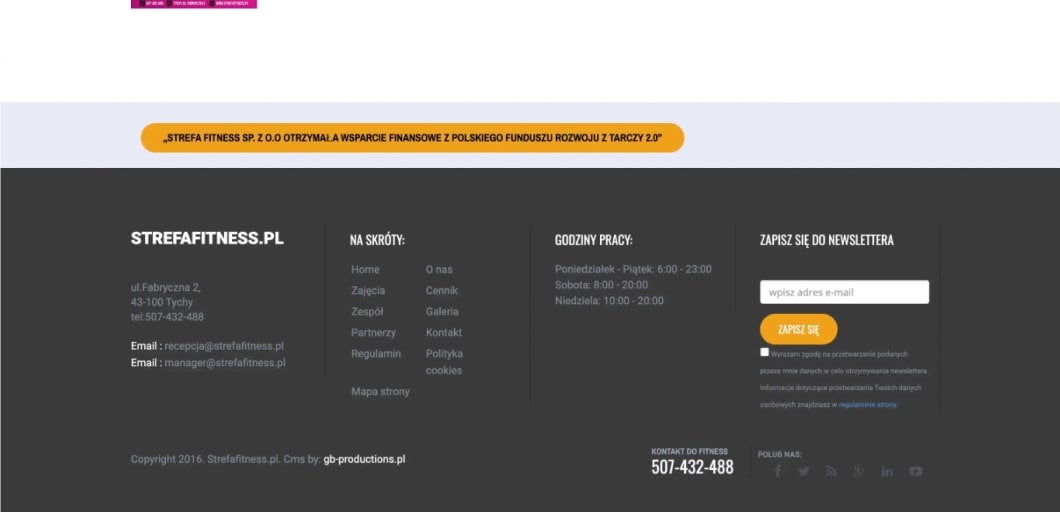
Task: Click the RSS feed icon
Action: coord(831,471)
